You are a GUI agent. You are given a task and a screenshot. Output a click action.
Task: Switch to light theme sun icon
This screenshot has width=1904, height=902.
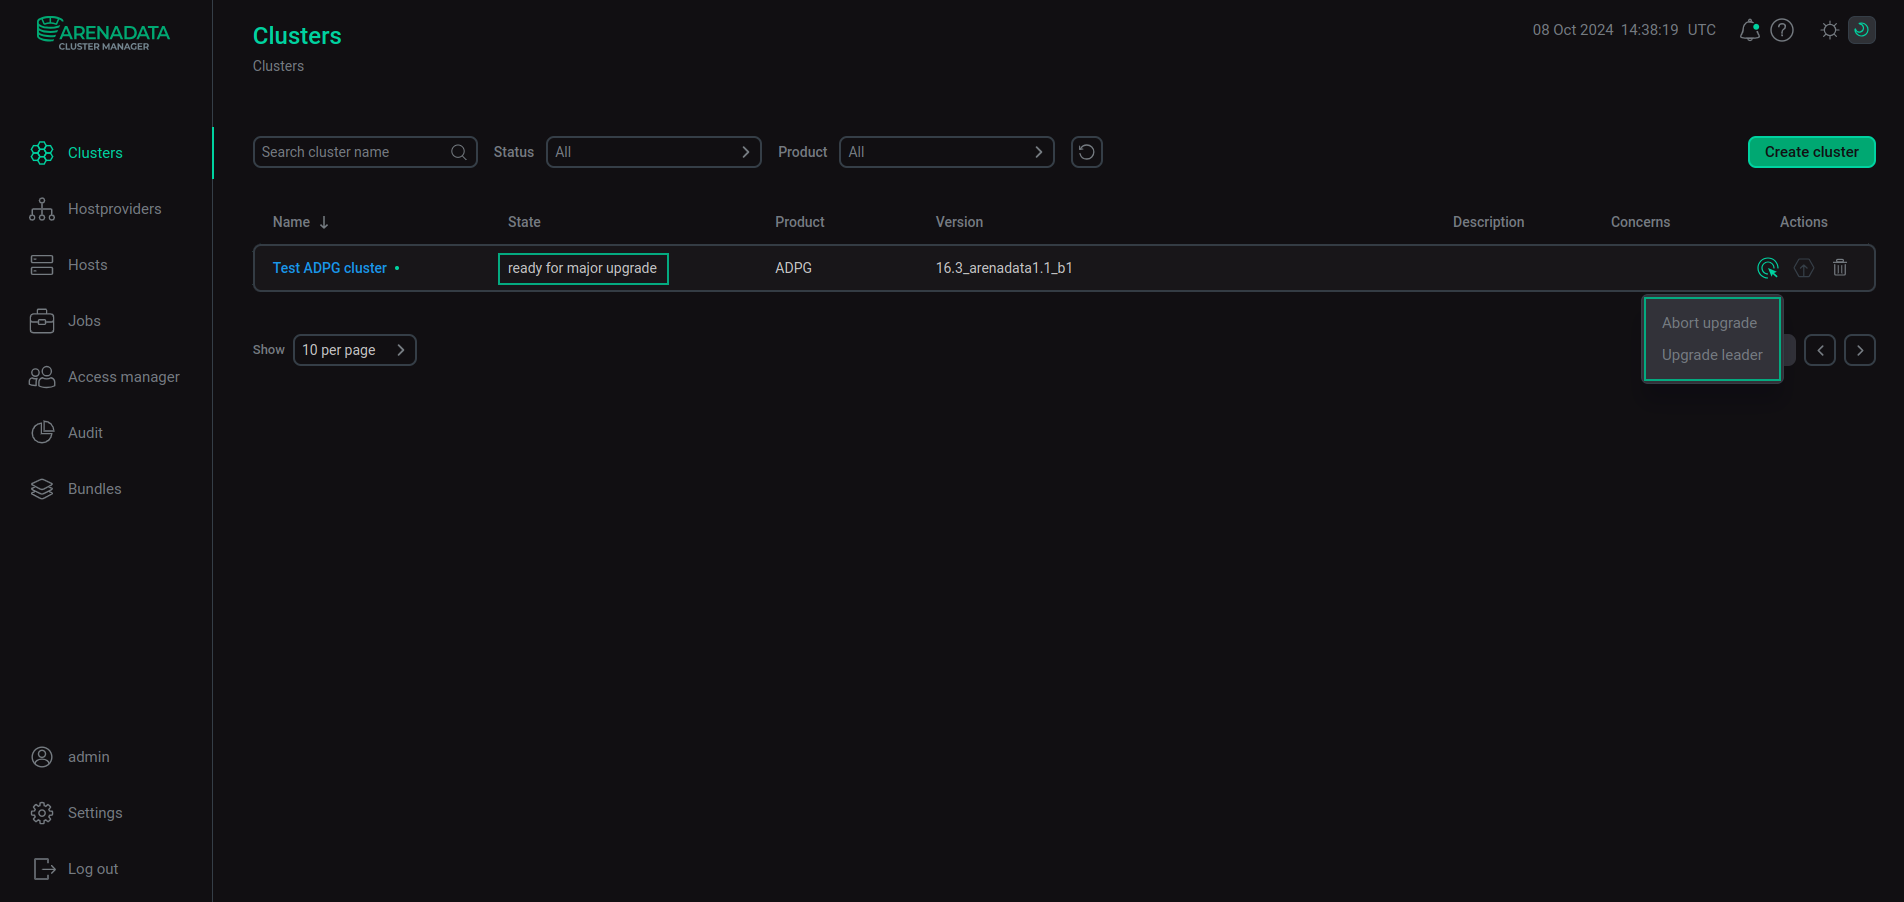[1829, 30]
